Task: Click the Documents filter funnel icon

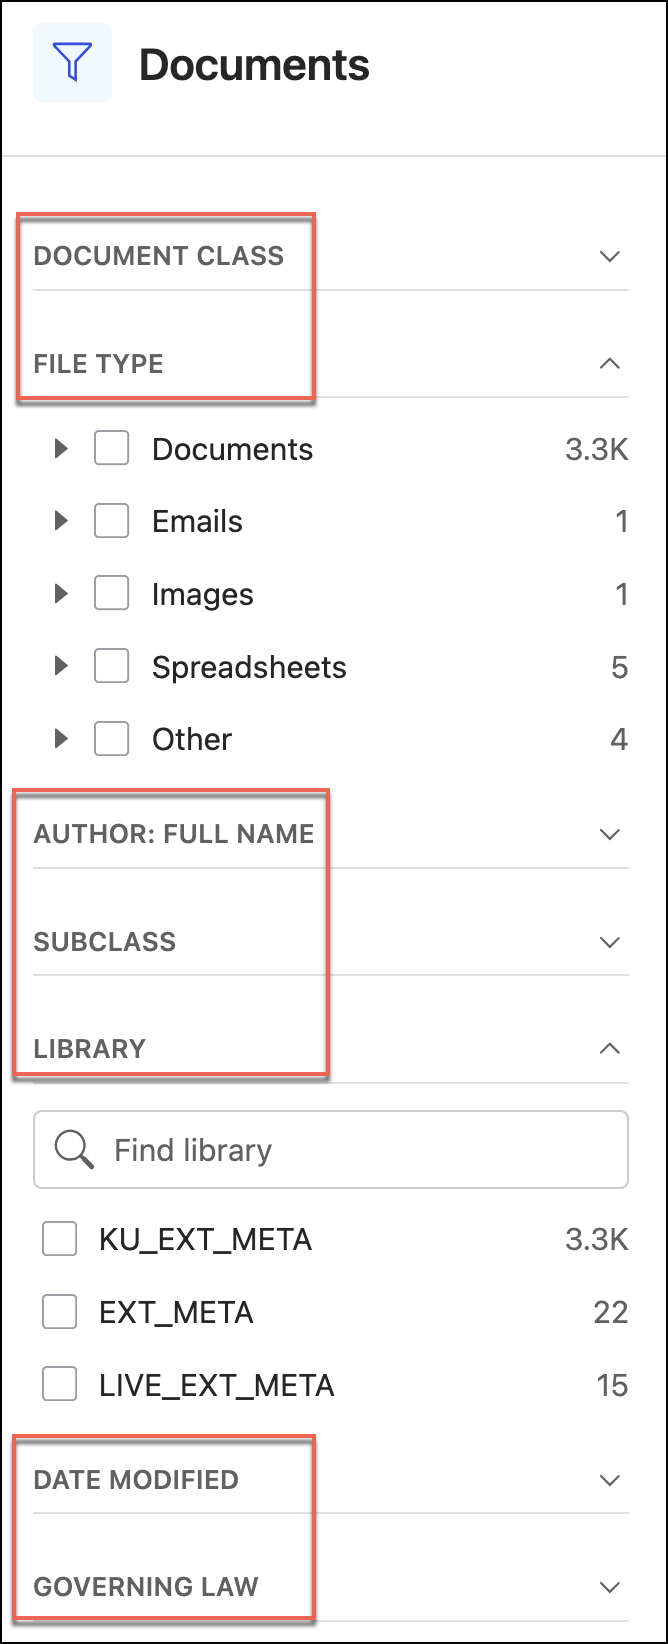Action: click(72, 63)
